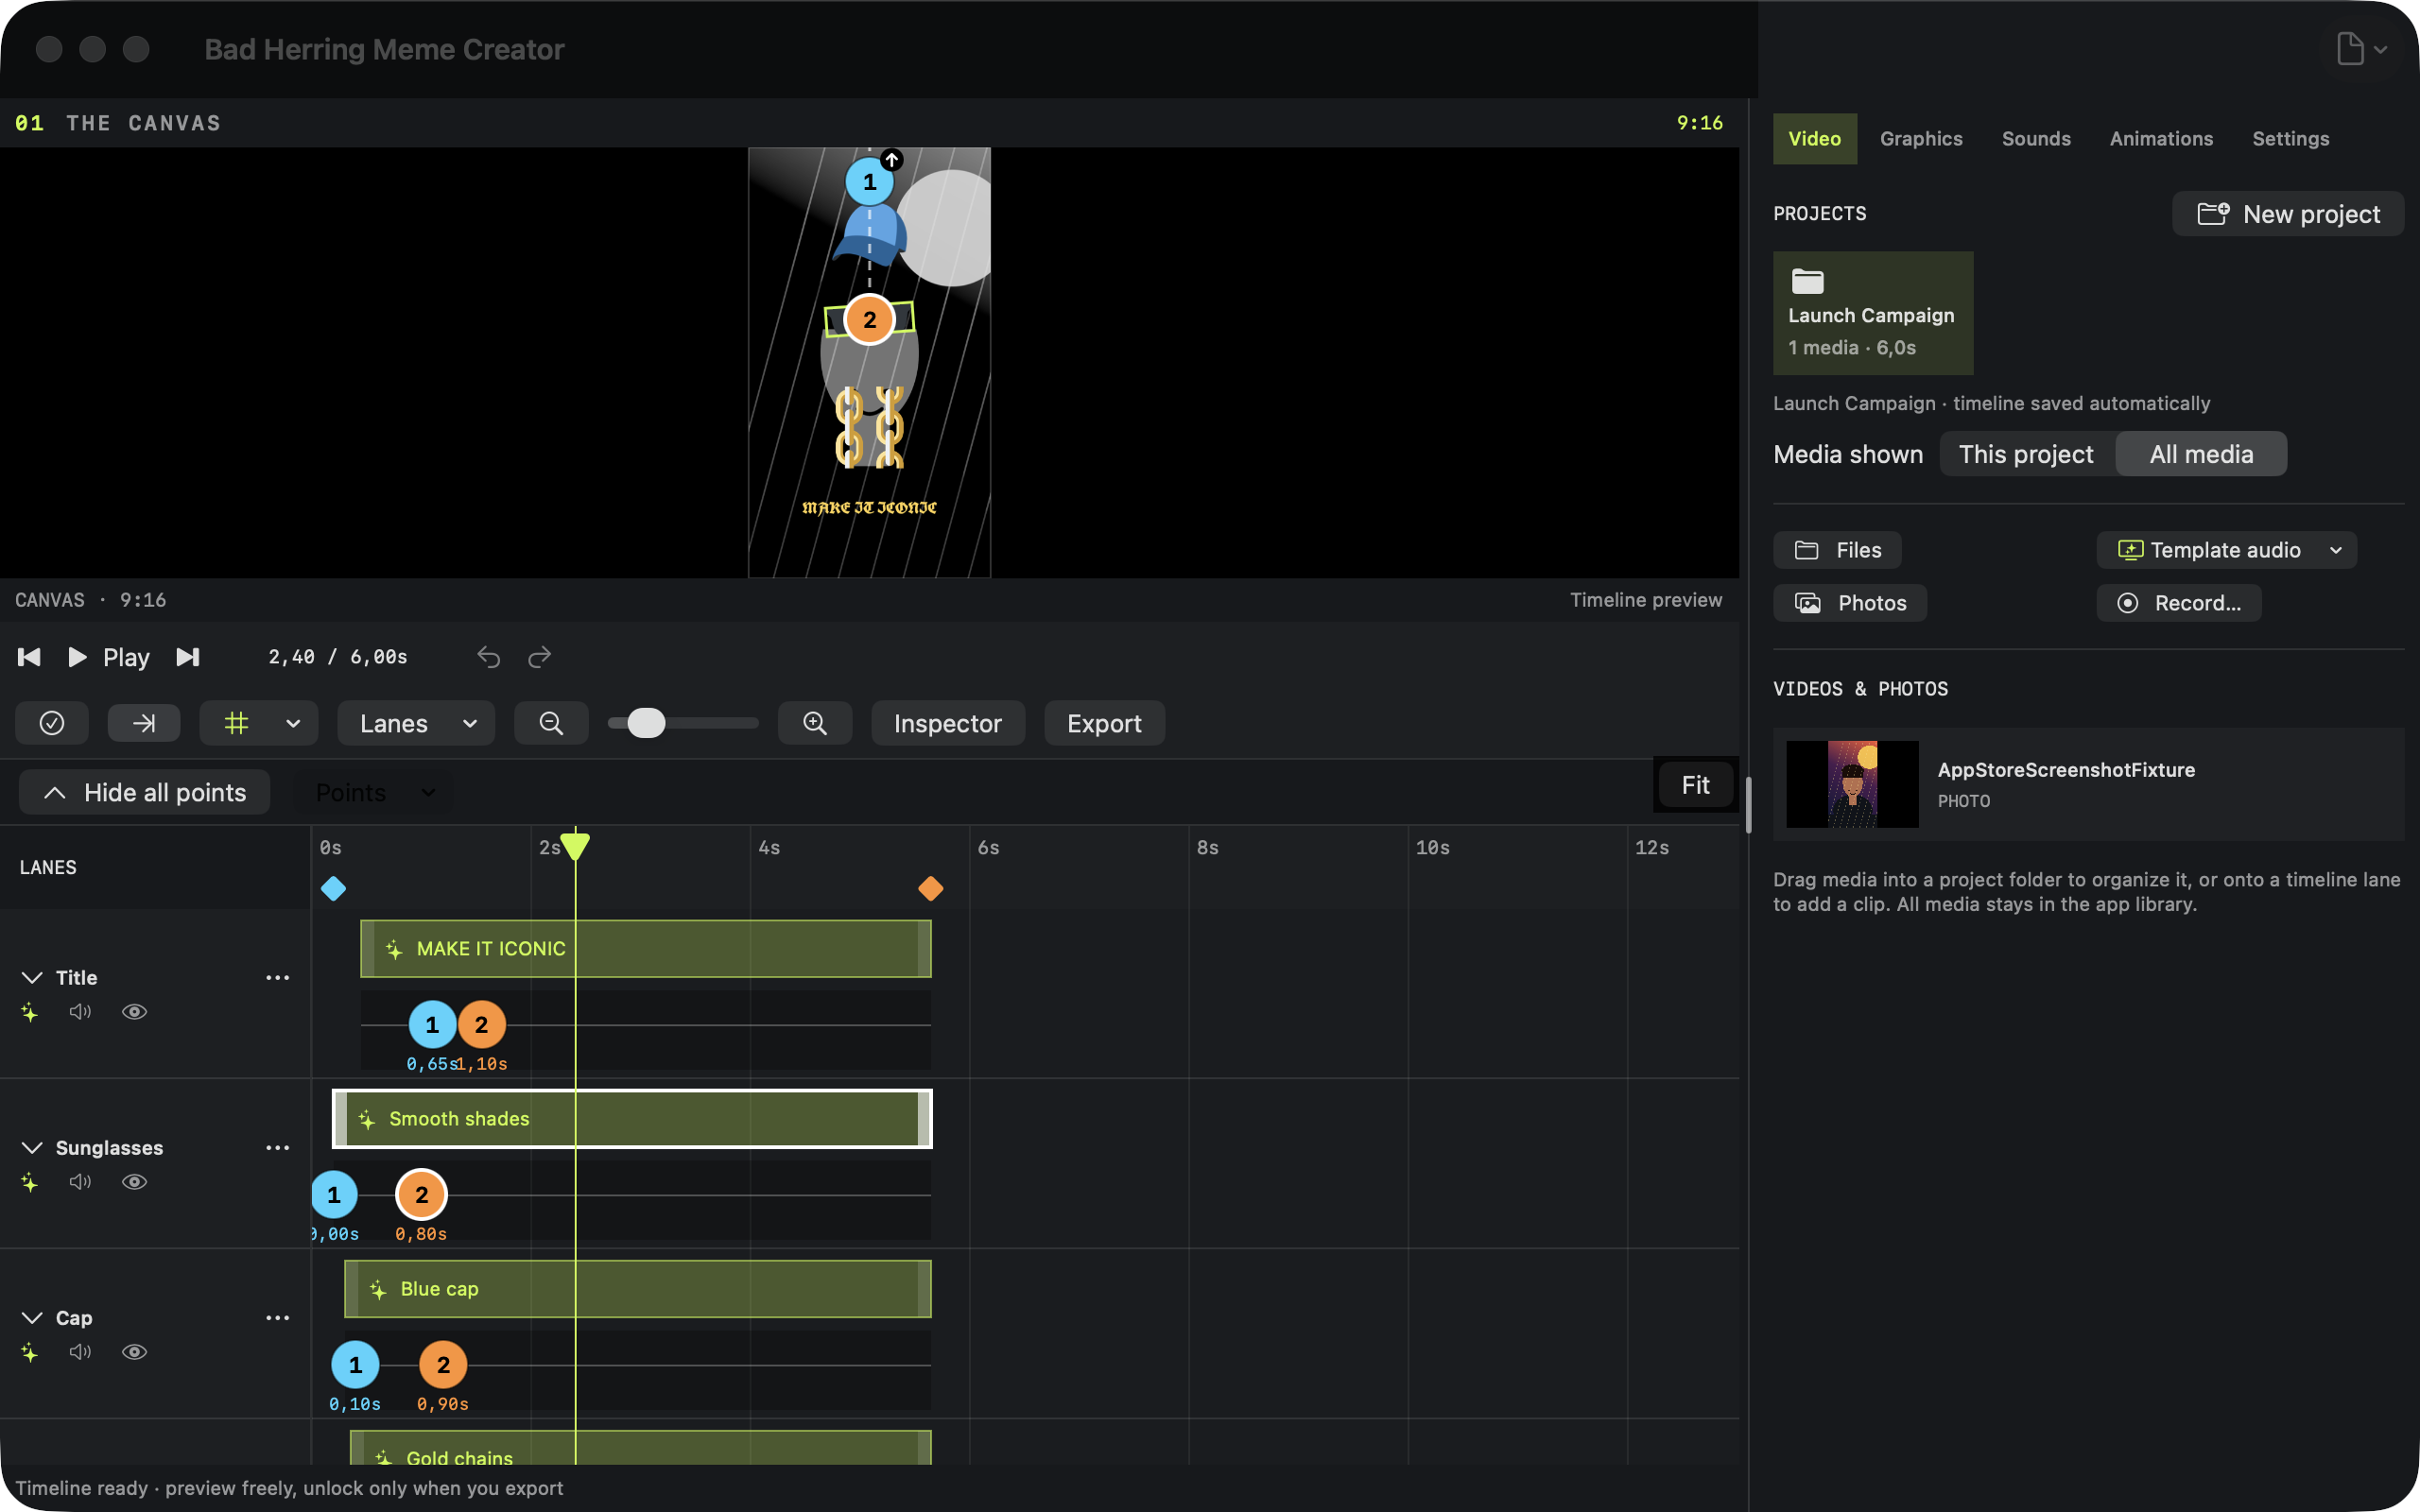This screenshot has height=1512, width=2420.
Task: Open the Lanes dropdown
Action: (x=416, y=723)
